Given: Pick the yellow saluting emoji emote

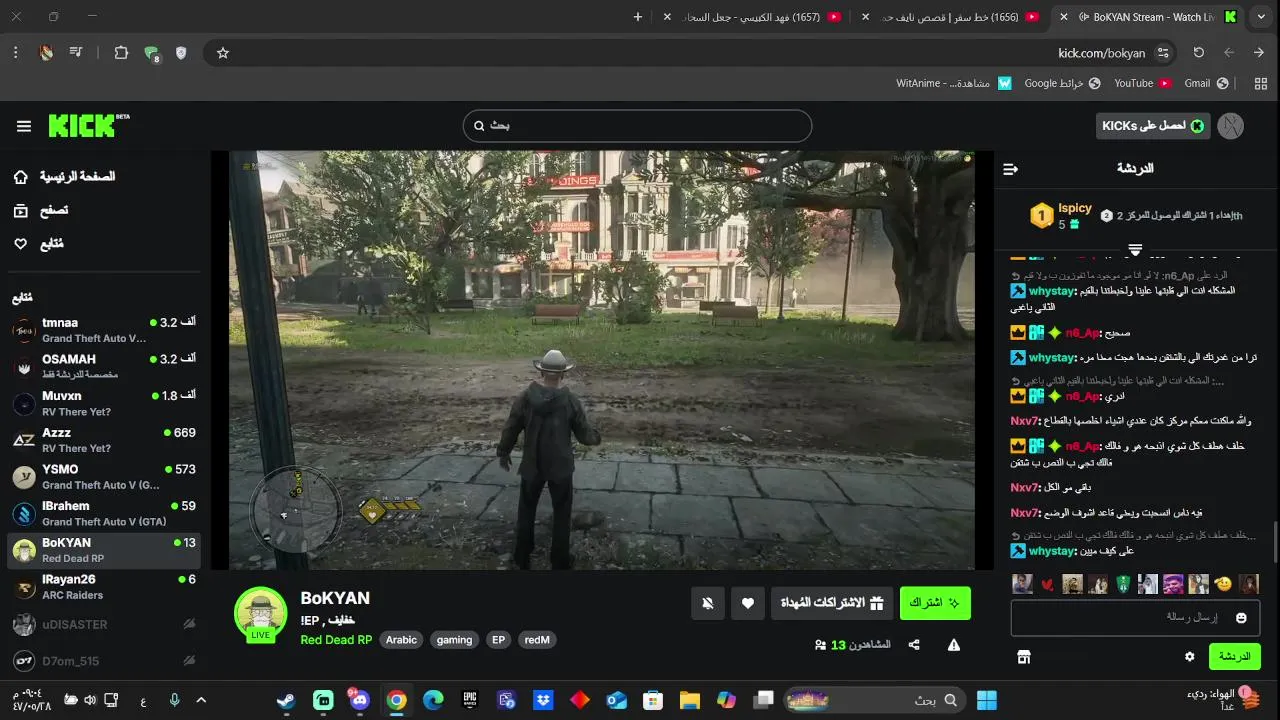Looking at the screenshot, I should [x=1223, y=584].
